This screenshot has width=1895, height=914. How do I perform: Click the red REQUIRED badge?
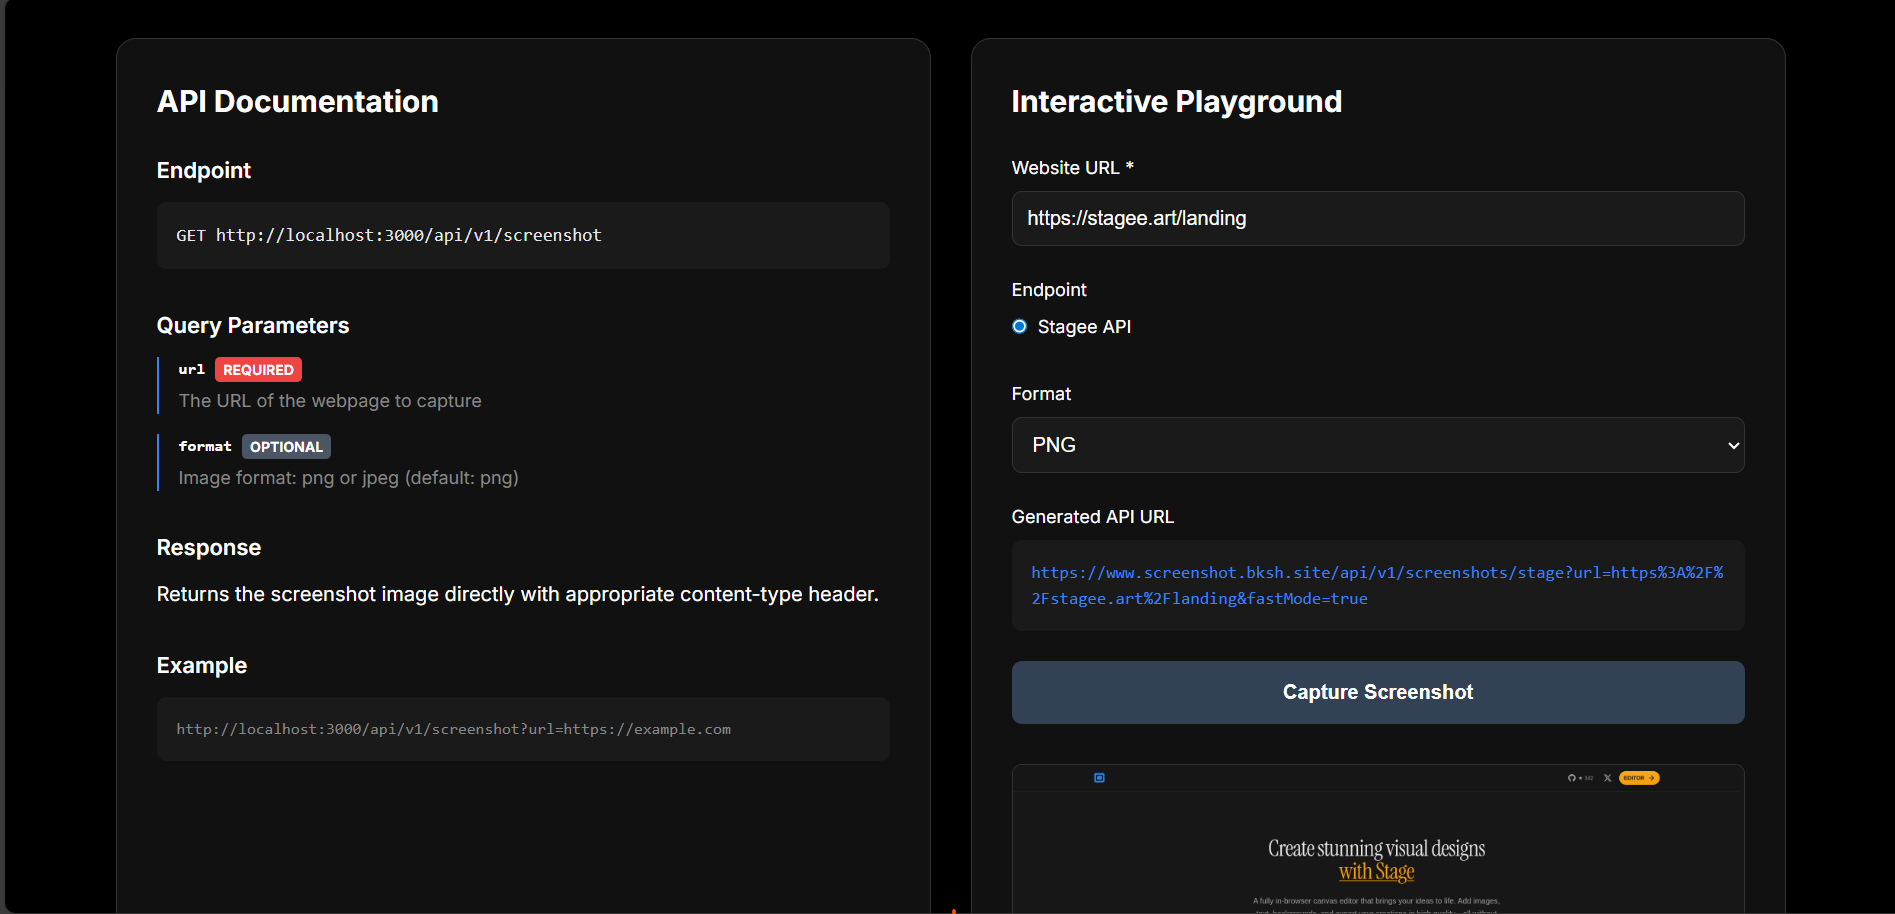258,370
